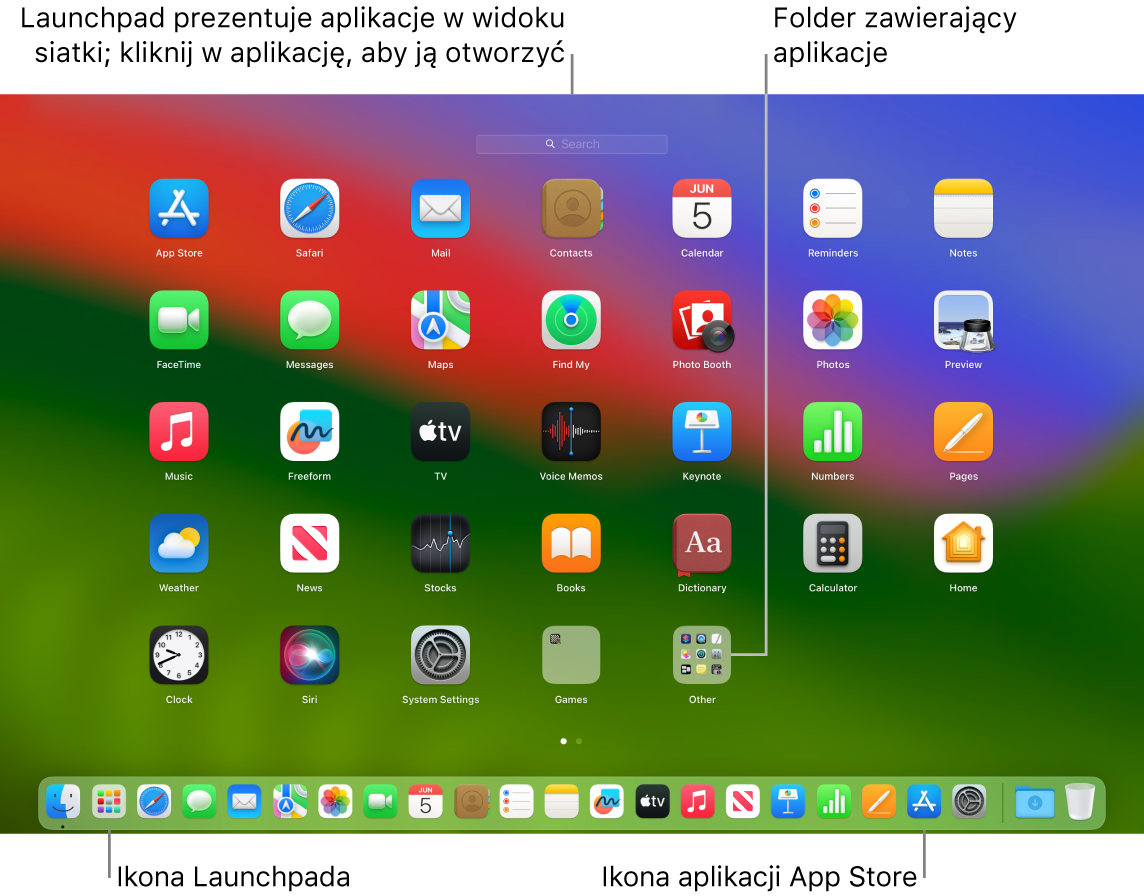Screen dimensions: 1144x896
Task: Open System Settings in the Launchpad grid
Action: [440, 655]
